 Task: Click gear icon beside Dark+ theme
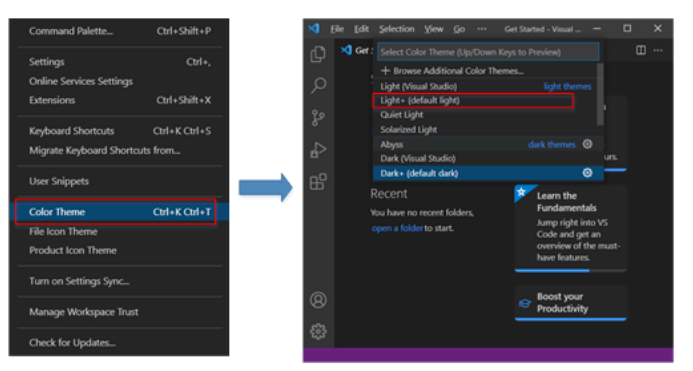click(587, 173)
